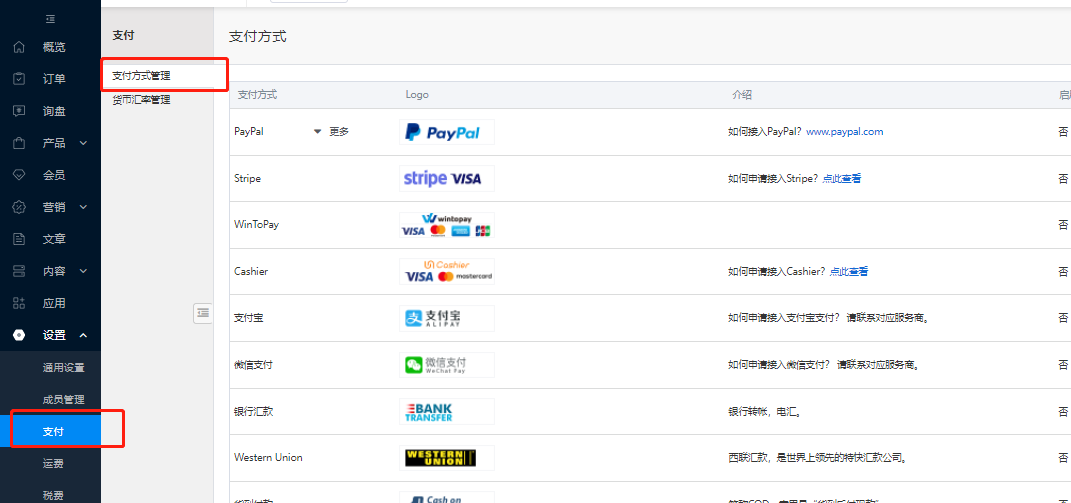Click the sidebar collapse icon at top
The height and width of the screenshot is (503, 1071).
pyautogui.click(x=50, y=19)
